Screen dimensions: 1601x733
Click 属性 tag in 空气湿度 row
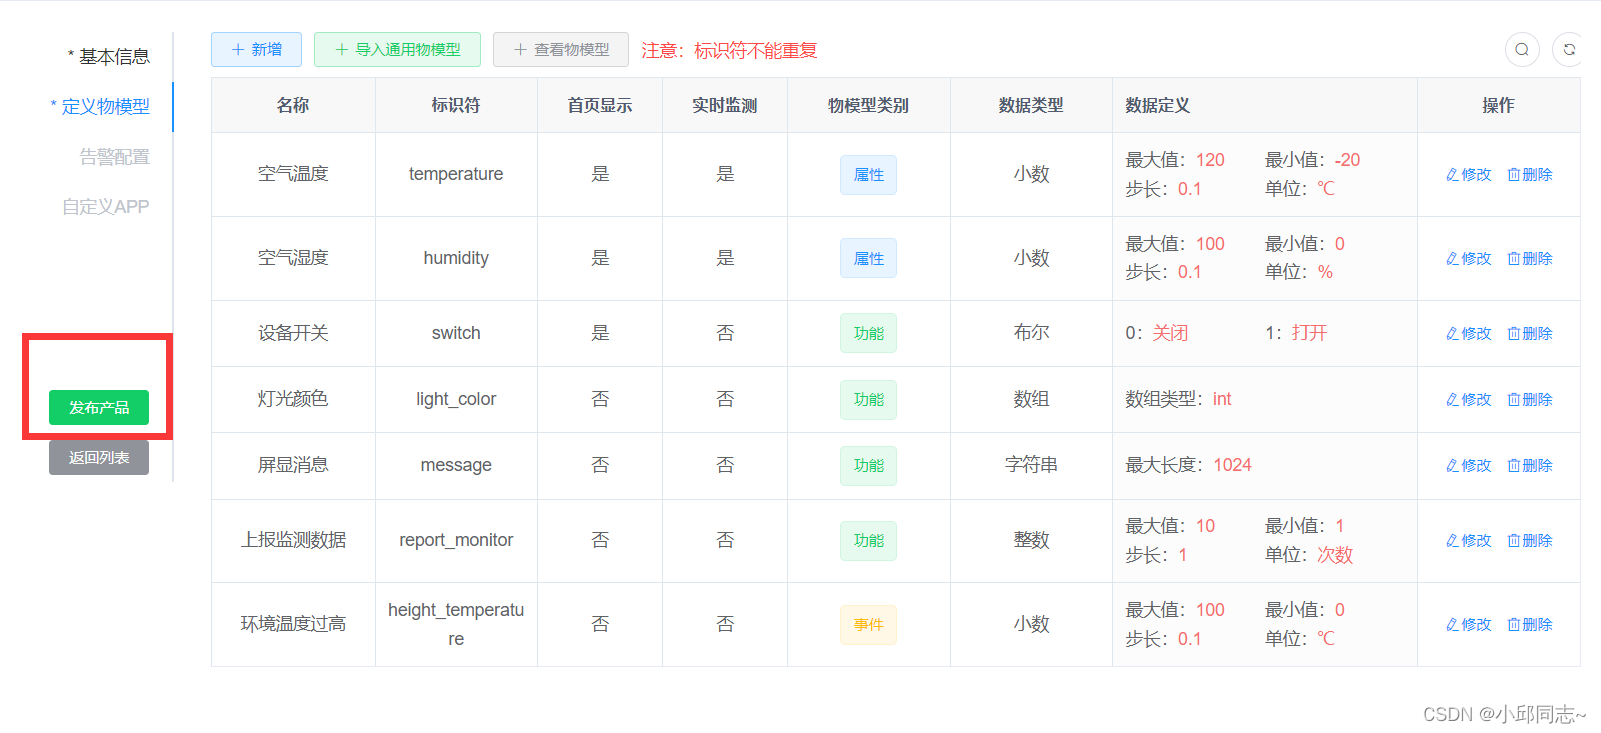pyautogui.click(x=868, y=258)
